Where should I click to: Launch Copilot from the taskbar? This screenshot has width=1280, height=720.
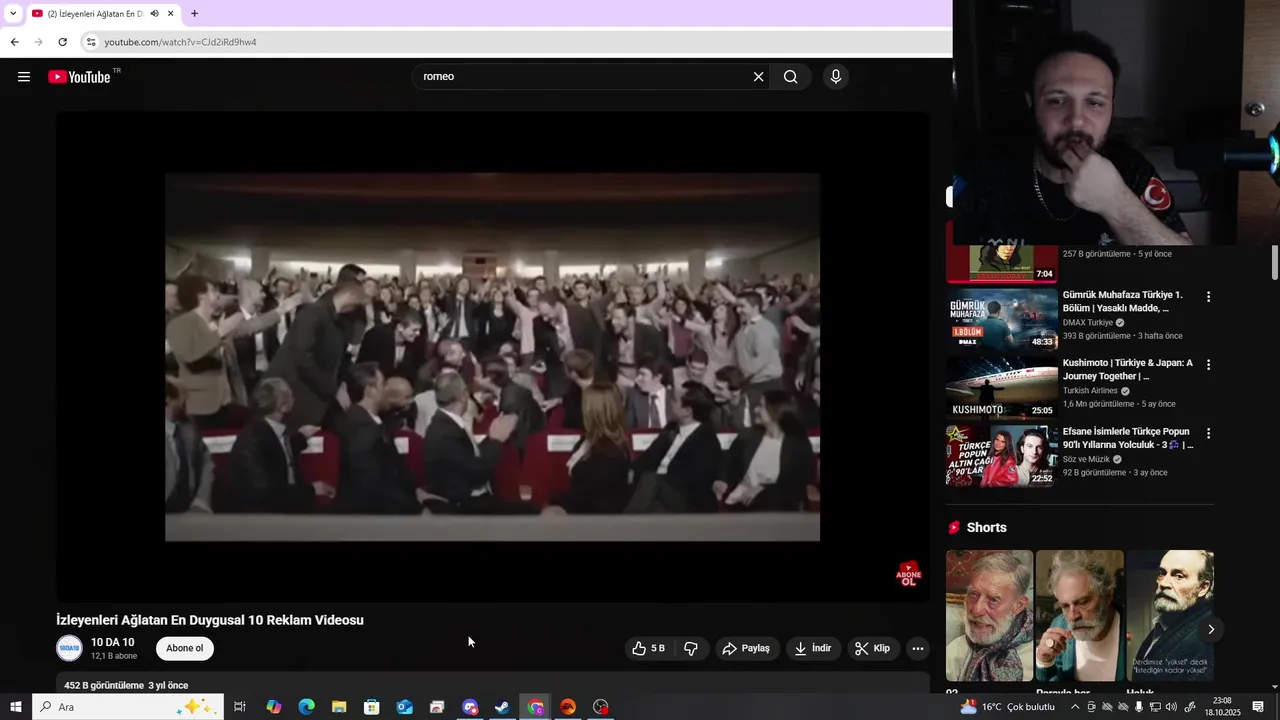273,707
